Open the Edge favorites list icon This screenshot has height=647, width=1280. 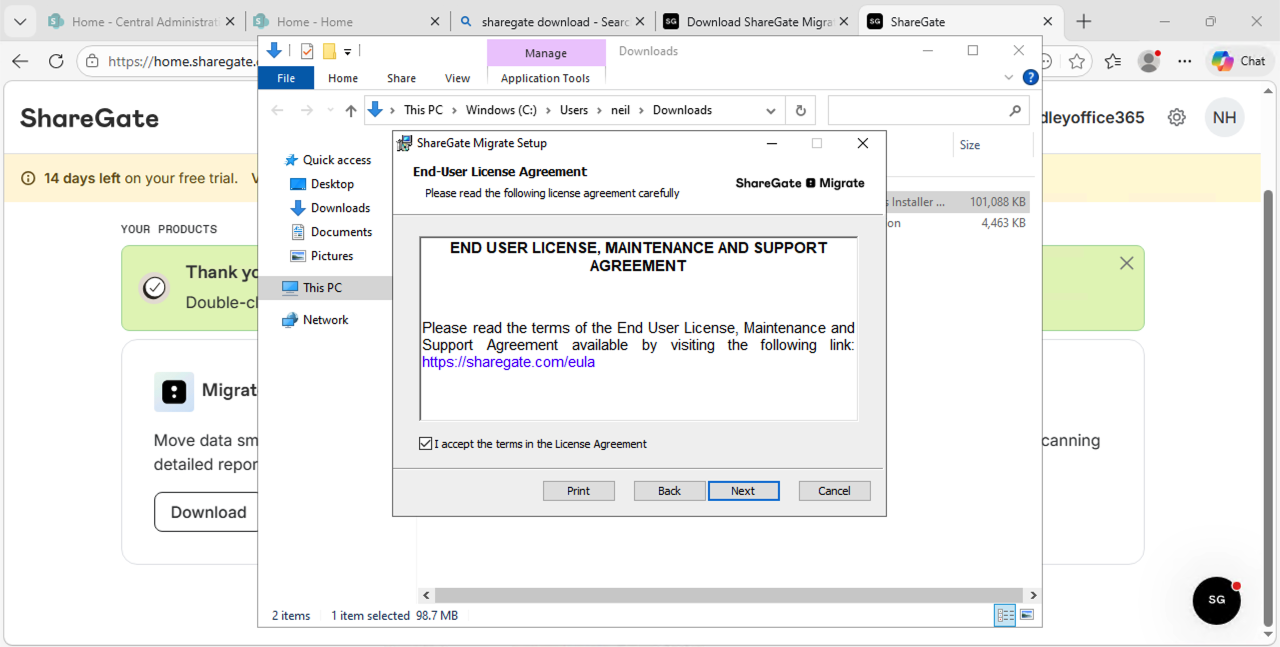pyautogui.click(x=1113, y=61)
